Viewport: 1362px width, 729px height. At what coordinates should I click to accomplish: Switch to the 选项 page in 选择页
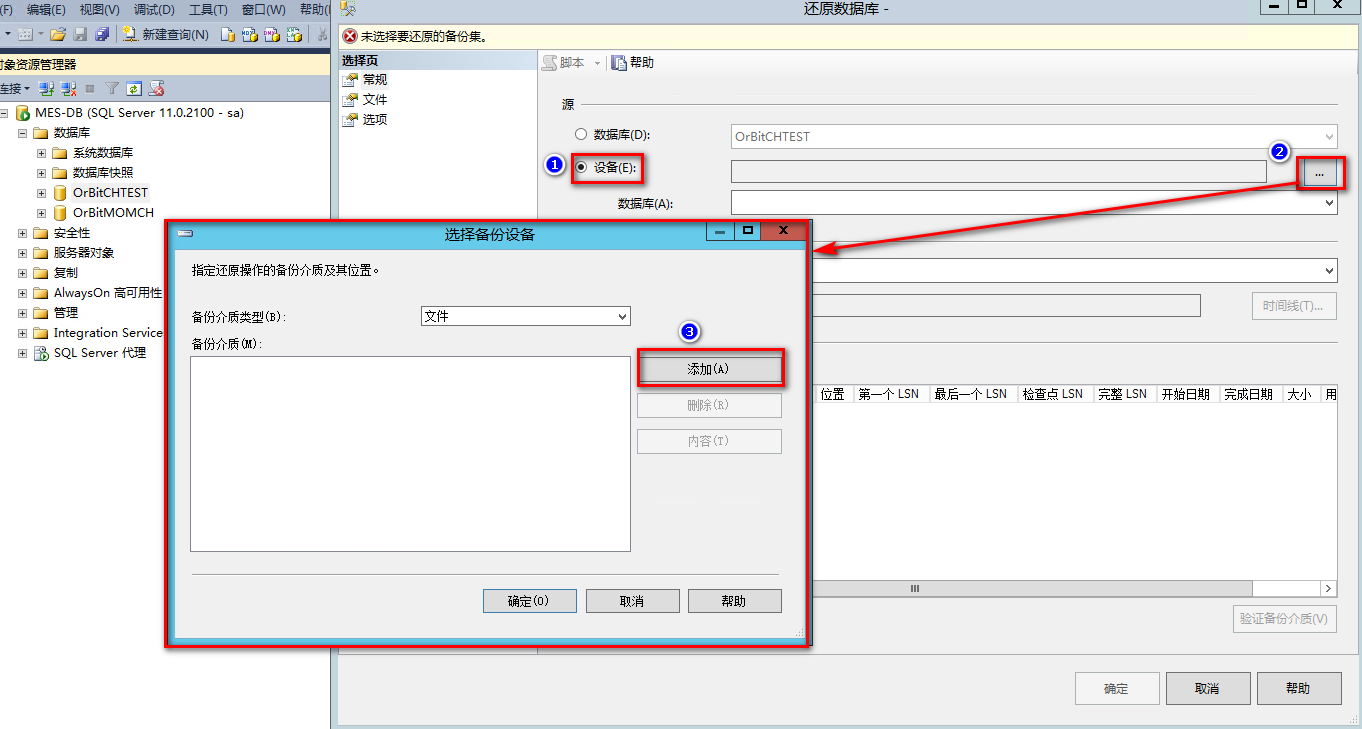375,118
